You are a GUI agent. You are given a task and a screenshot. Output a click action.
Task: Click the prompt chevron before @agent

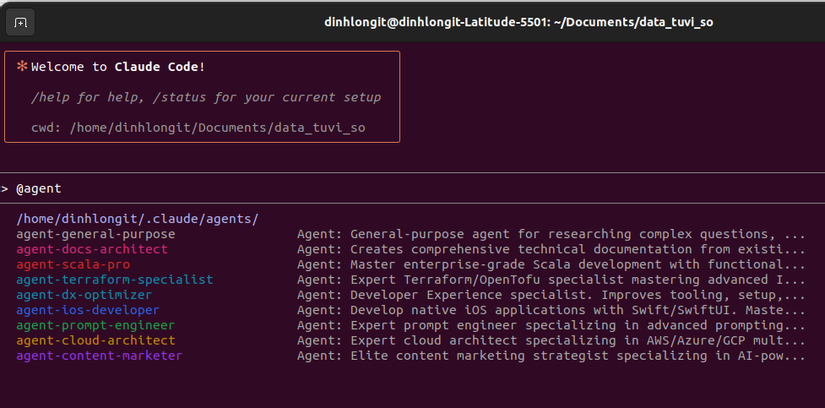pyautogui.click(x=4, y=188)
